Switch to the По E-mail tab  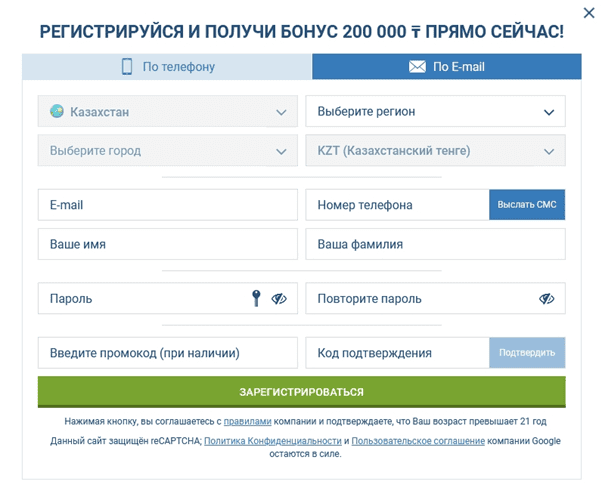coord(447,67)
